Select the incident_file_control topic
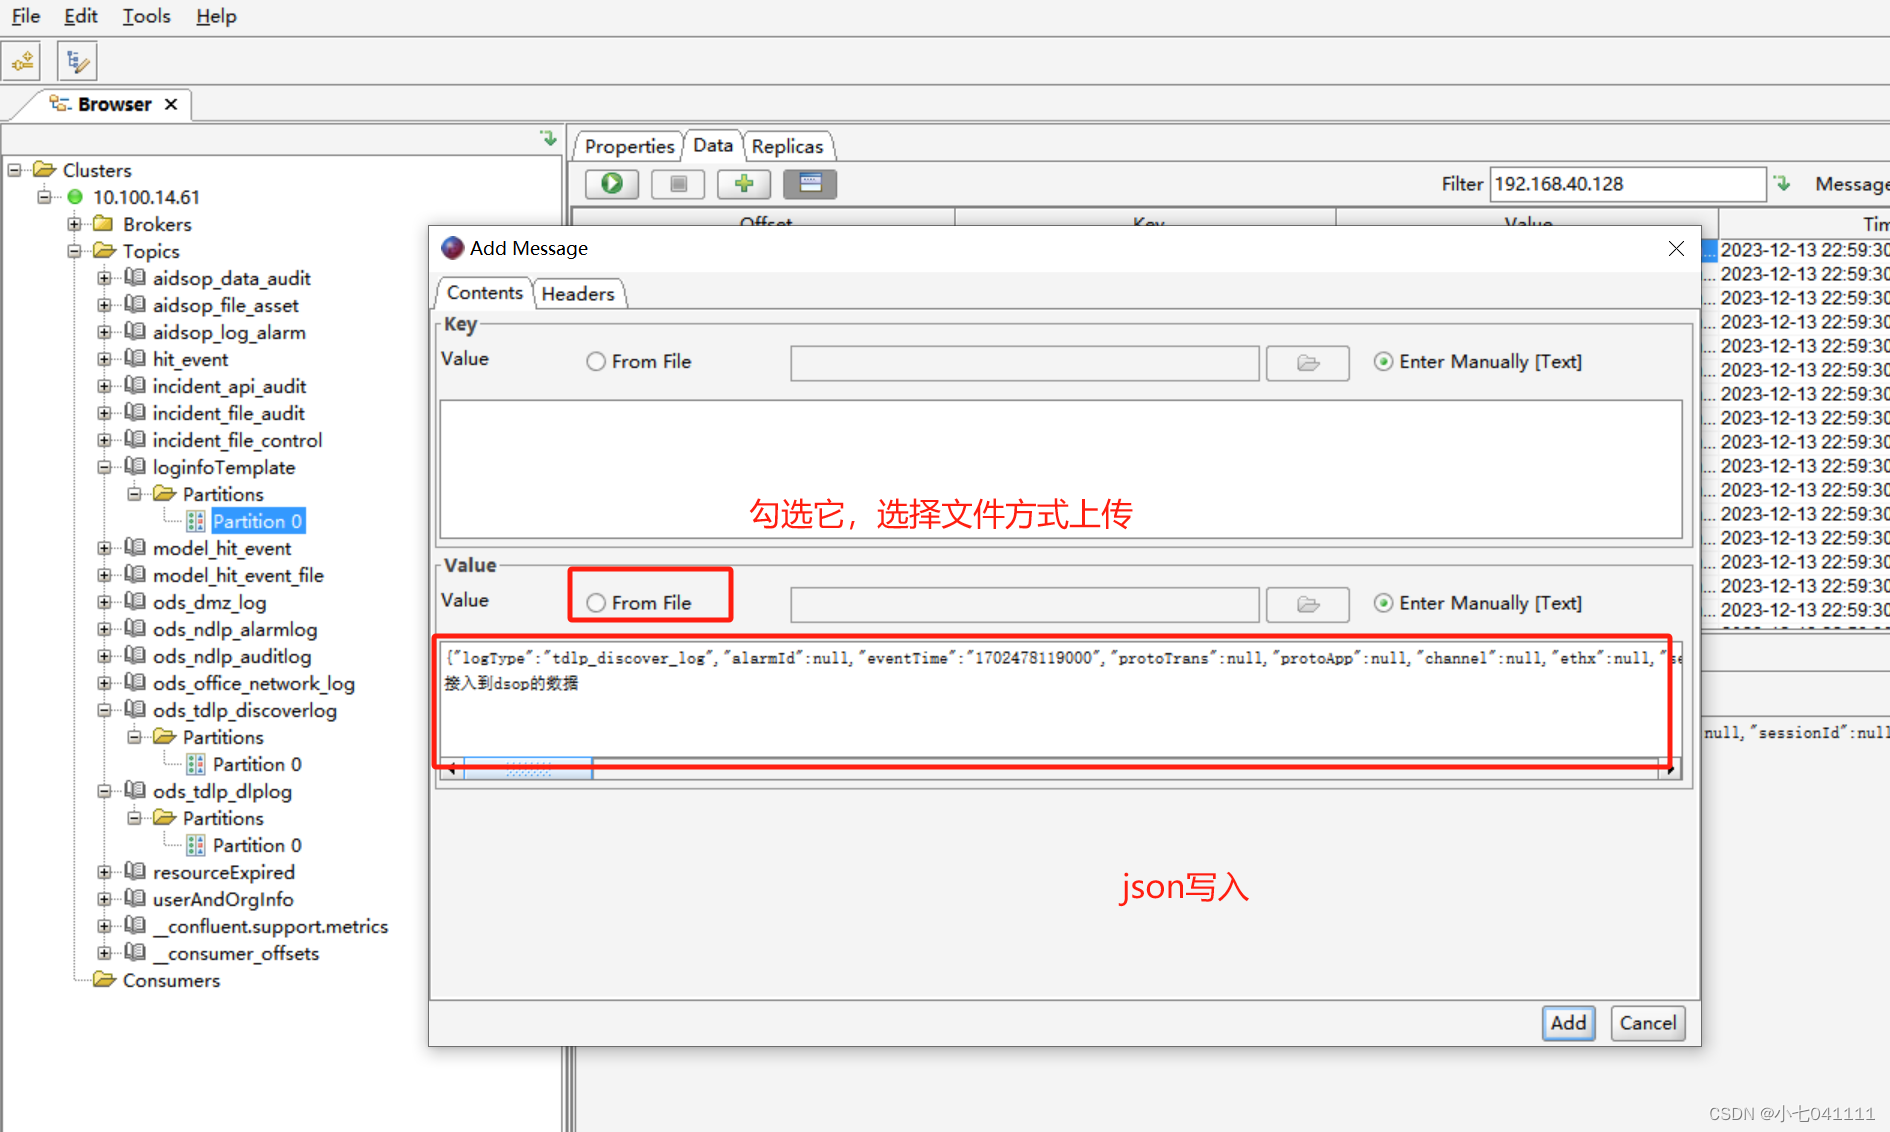Image resolution: width=1890 pixels, height=1132 pixels. click(x=237, y=440)
